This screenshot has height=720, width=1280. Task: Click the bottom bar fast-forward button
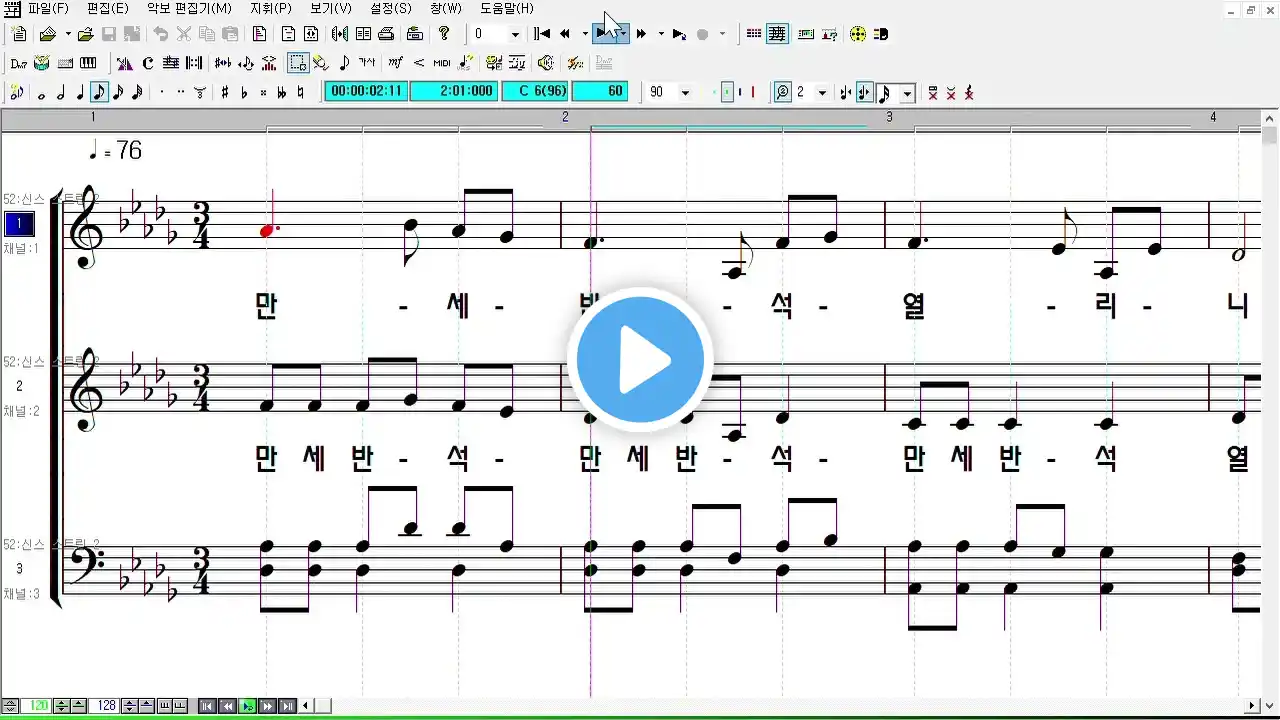pyautogui.click(x=267, y=706)
